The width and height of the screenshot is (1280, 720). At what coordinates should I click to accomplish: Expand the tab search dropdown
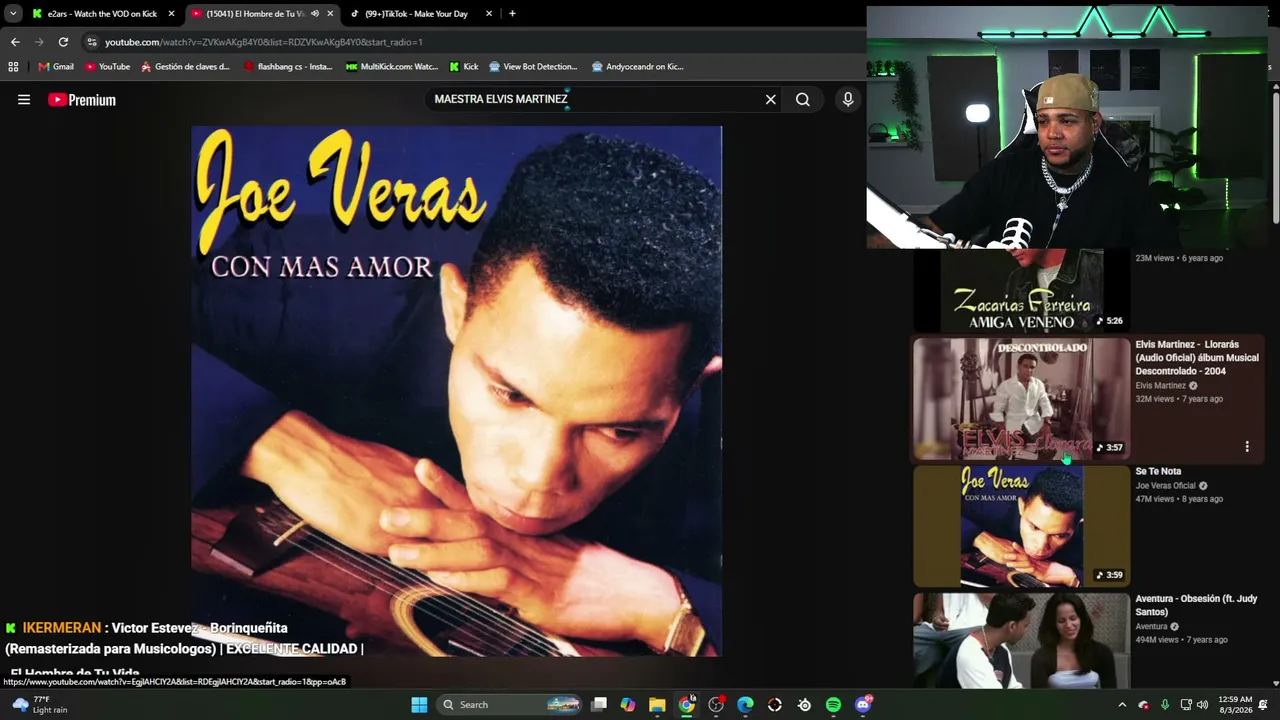click(13, 14)
